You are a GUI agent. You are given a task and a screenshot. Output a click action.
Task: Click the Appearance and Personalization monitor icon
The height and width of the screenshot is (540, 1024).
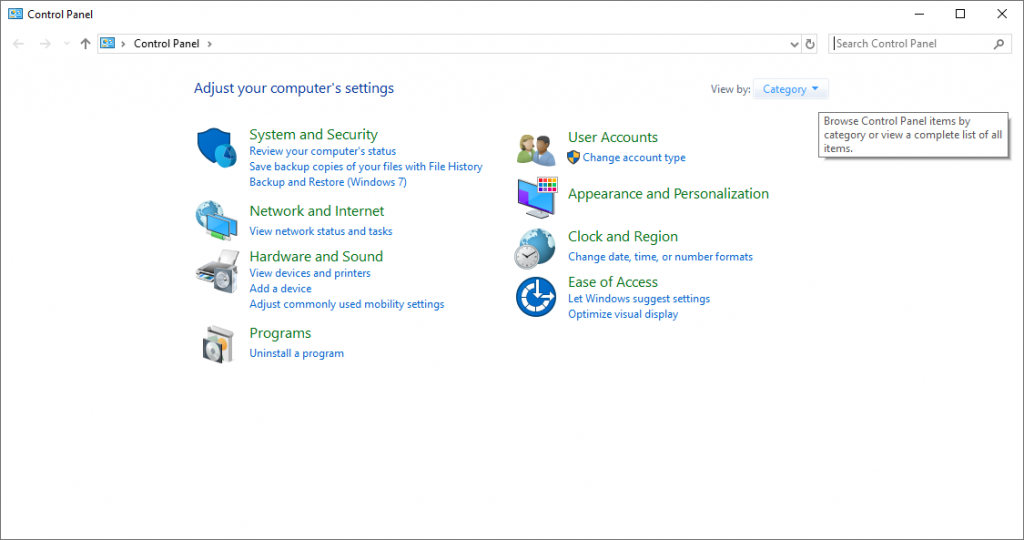pyautogui.click(x=537, y=197)
